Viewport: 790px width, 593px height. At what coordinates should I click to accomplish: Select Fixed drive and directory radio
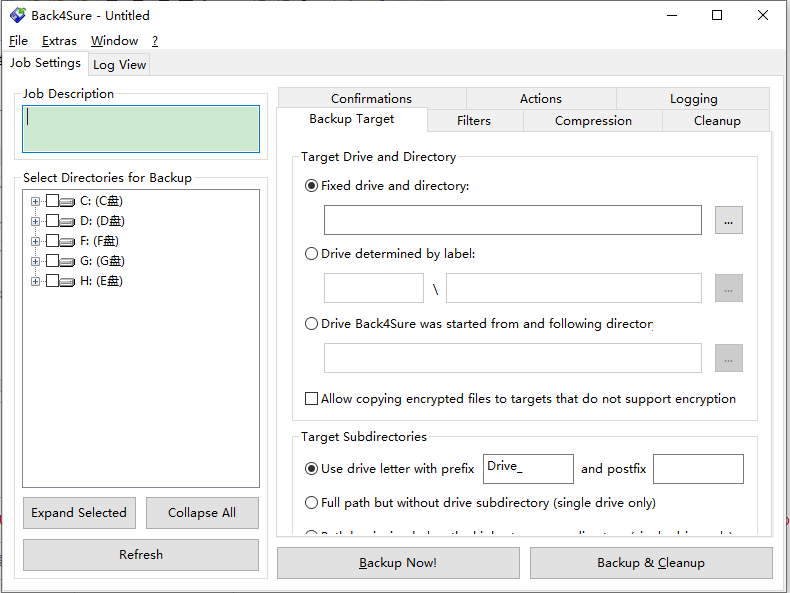pyautogui.click(x=311, y=186)
